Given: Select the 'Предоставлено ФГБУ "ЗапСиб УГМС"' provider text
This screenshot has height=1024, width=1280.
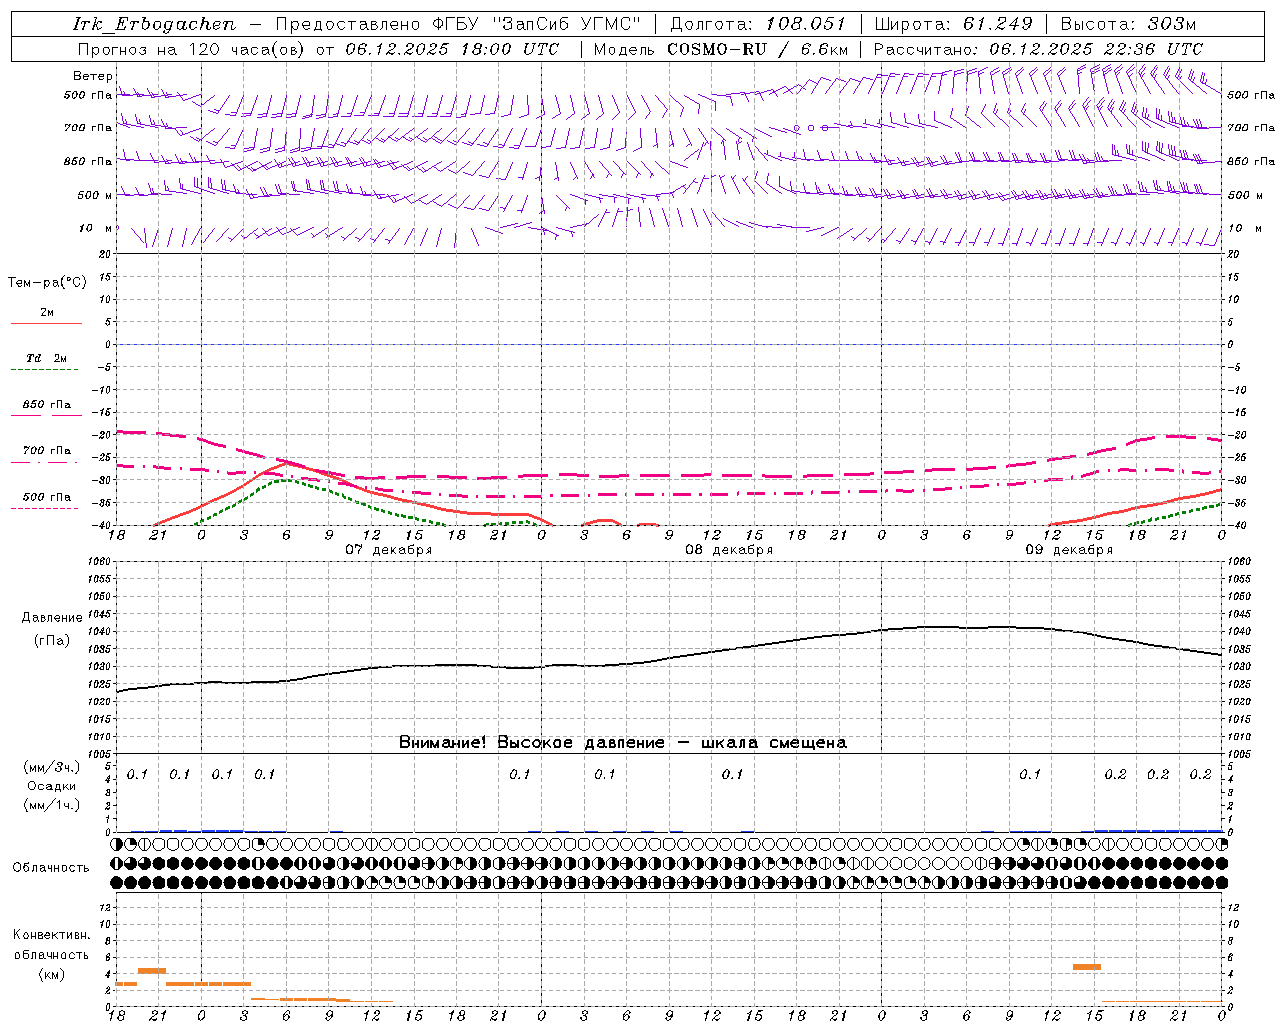Looking at the screenshot, I should pyautogui.click(x=457, y=24).
